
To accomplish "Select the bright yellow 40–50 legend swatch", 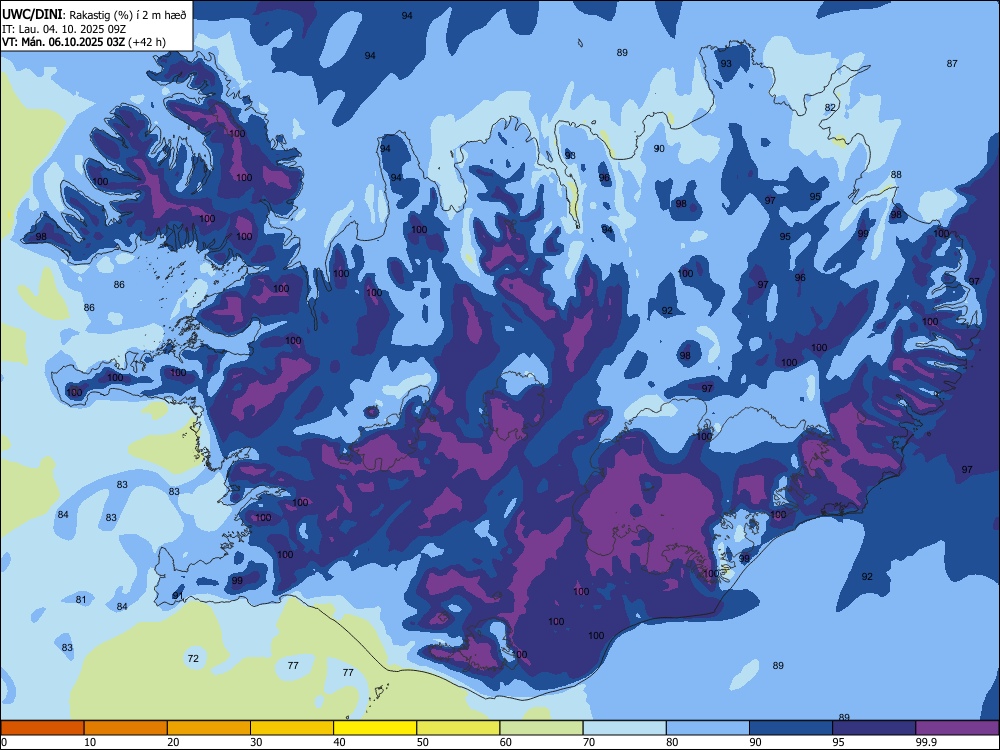I will pyautogui.click(x=375, y=728).
